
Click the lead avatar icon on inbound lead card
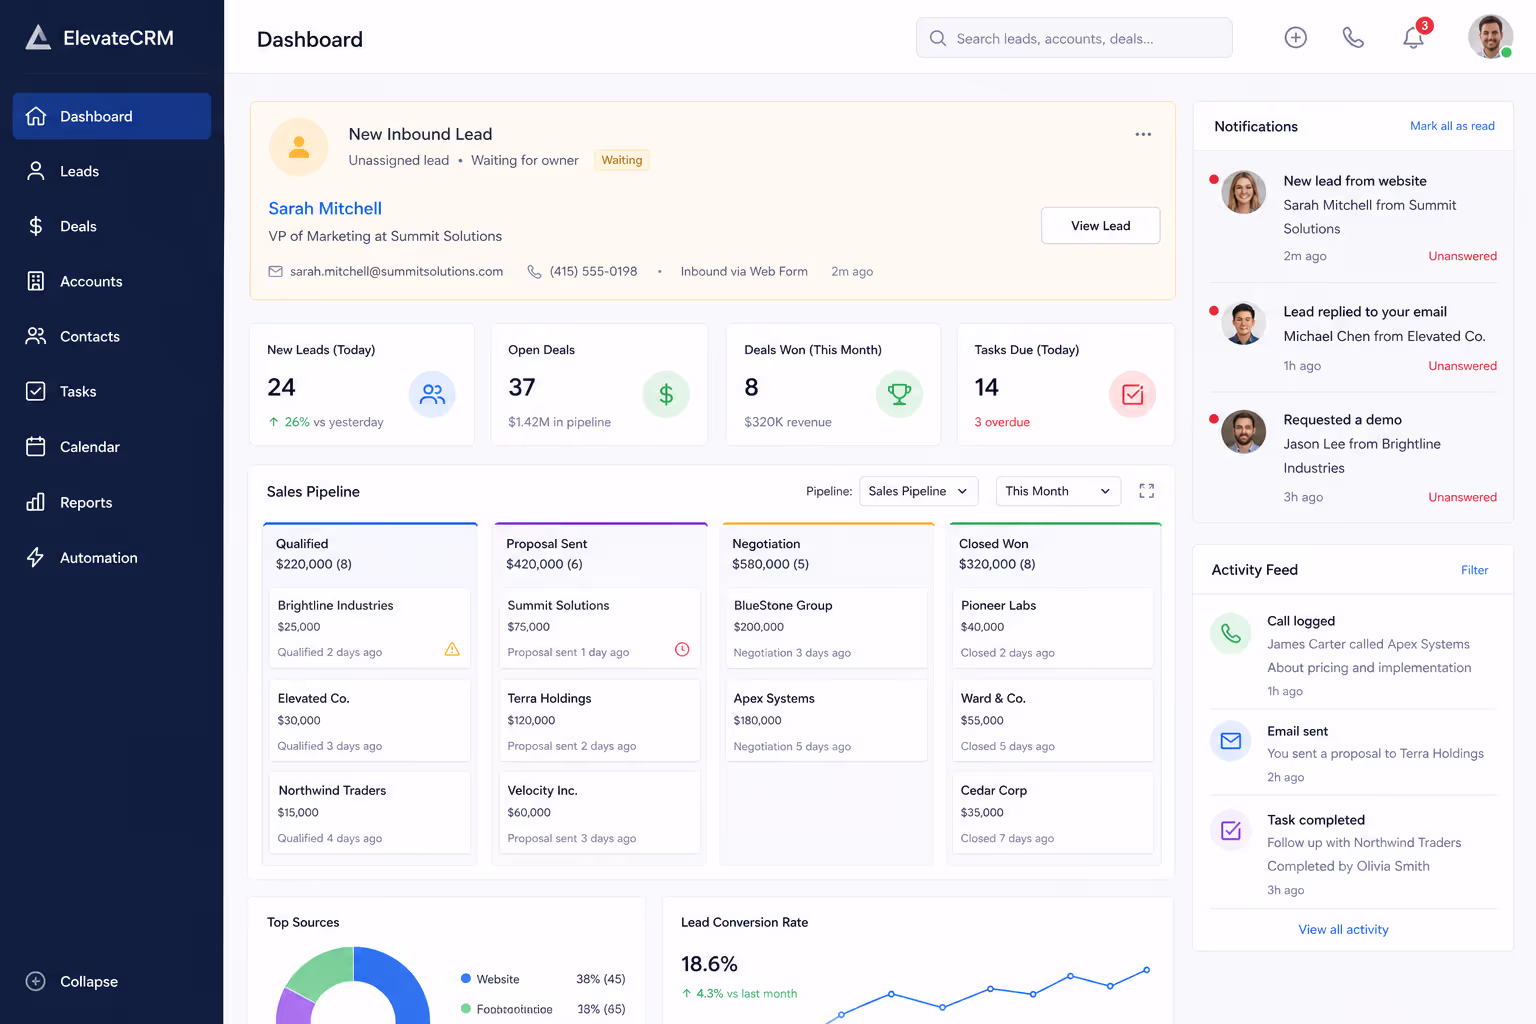[299, 147]
